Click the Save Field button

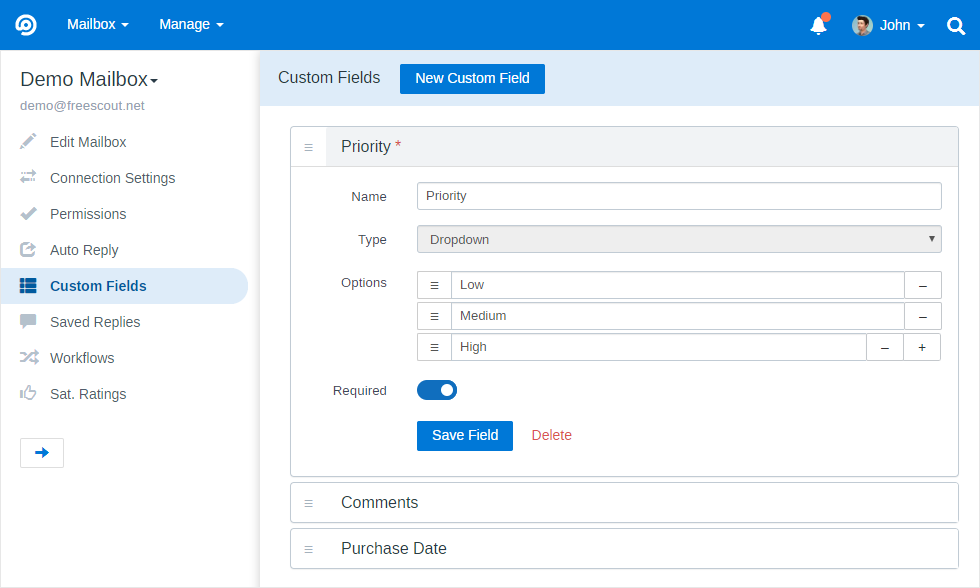pyautogui.click(x=464, y=435)
